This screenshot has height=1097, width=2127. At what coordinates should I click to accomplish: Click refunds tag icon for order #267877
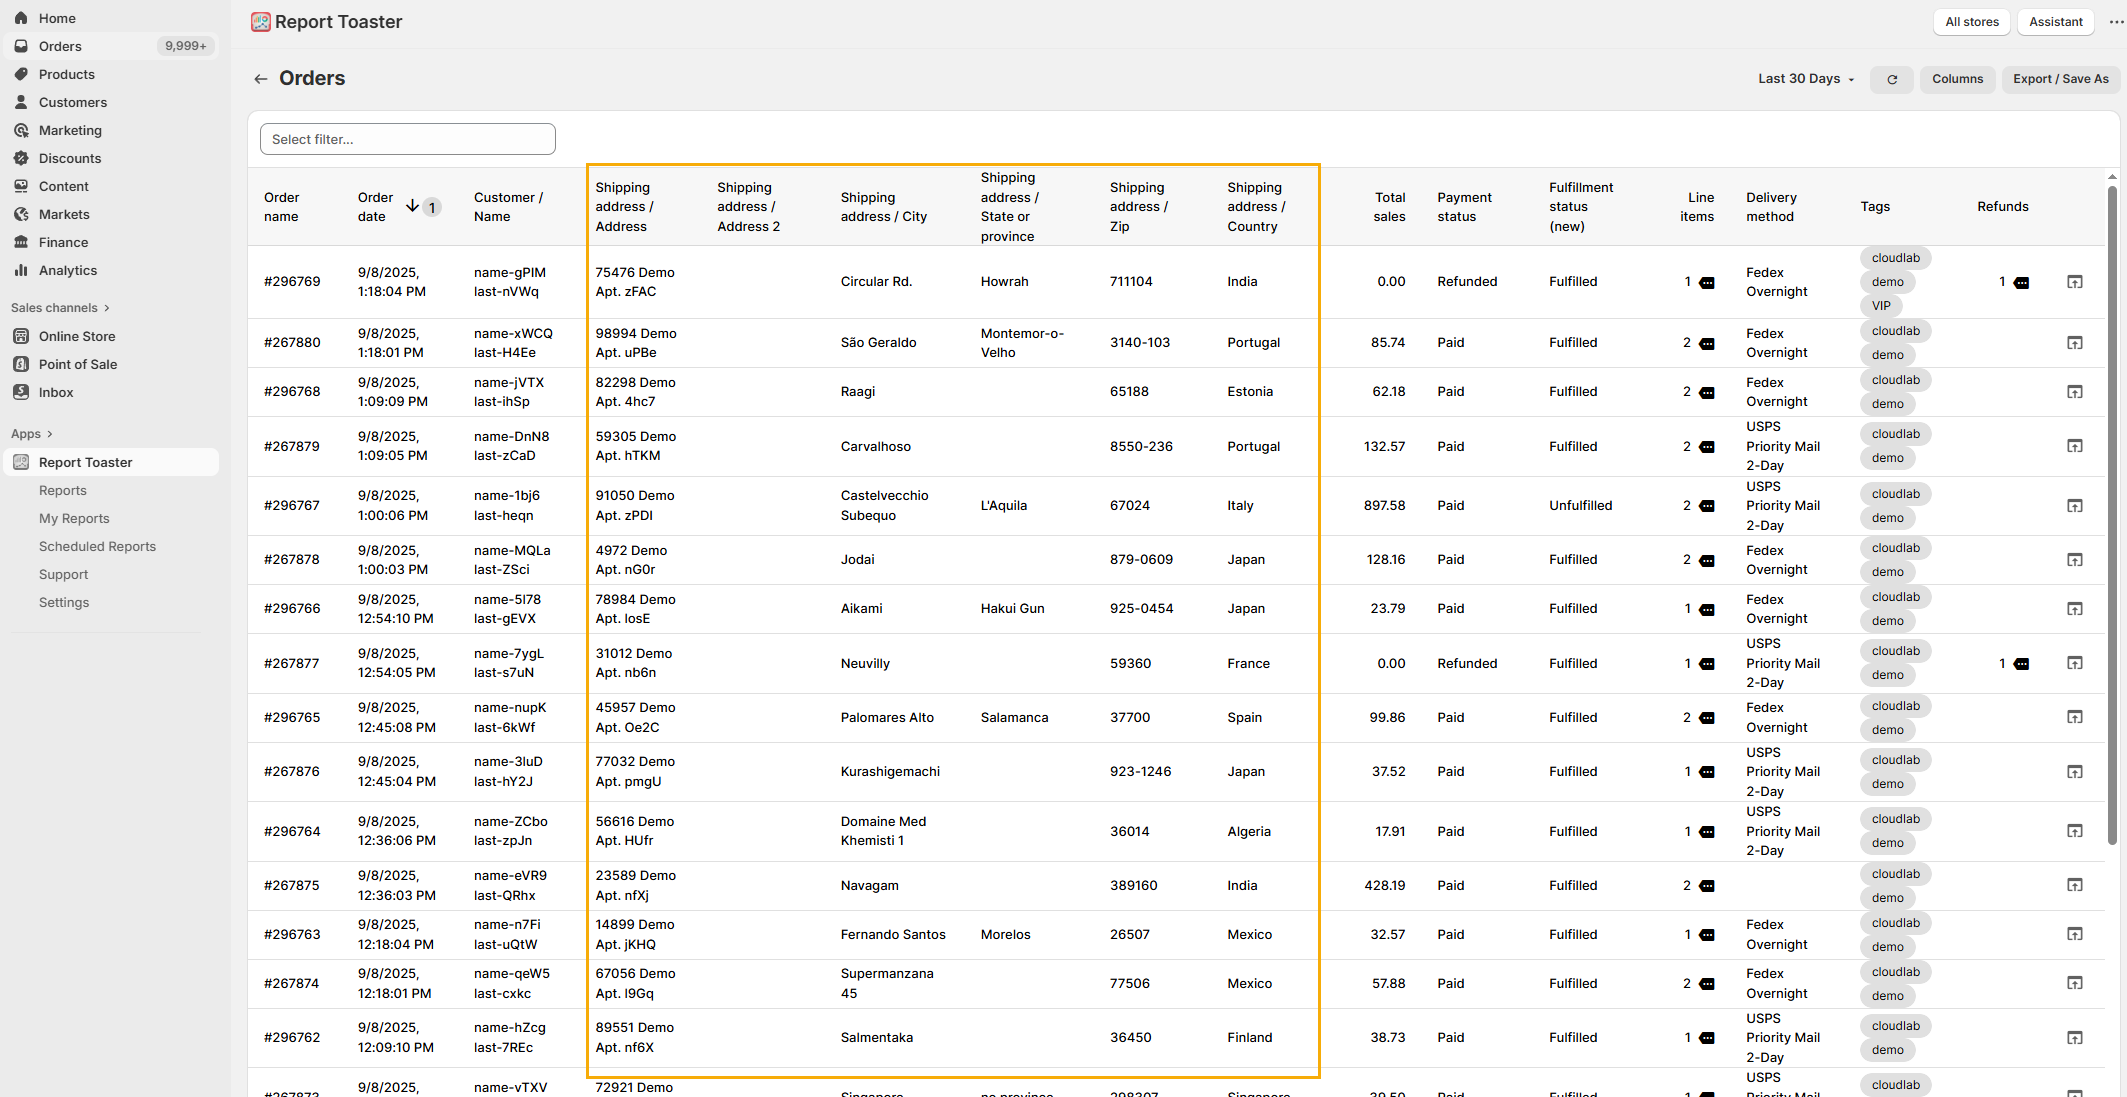(x=2021, y=664)
